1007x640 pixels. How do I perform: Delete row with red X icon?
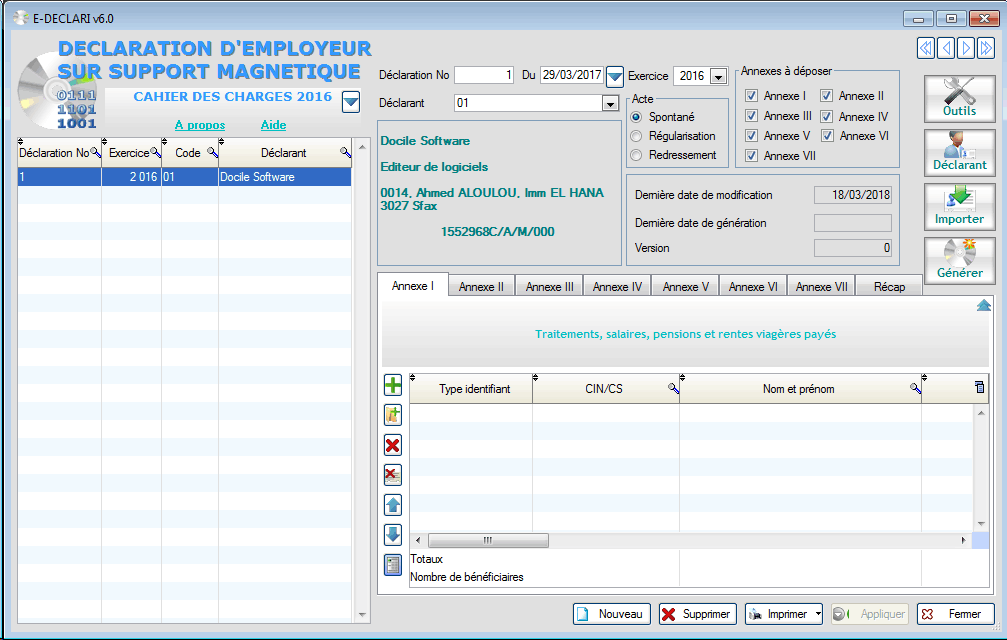point(392,445)
